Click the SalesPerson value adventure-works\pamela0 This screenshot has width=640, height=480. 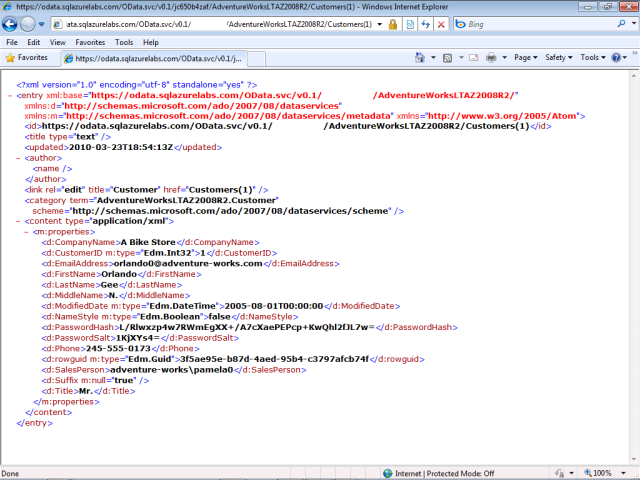[x=171, y=369]
